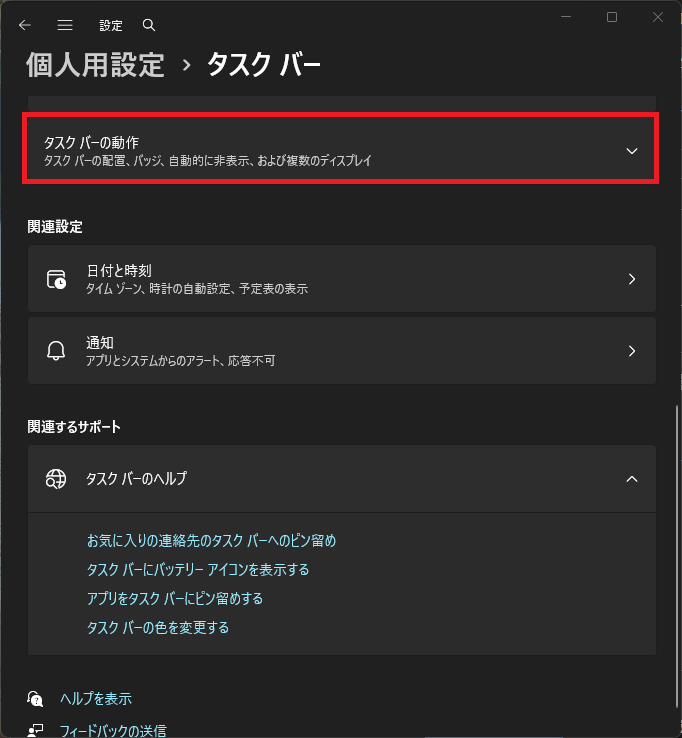Viewport: 682px width, 738px height.
Task: Open お気に入りの連絡先のタスク バーへのピン留め link
Action: (212, 541)
